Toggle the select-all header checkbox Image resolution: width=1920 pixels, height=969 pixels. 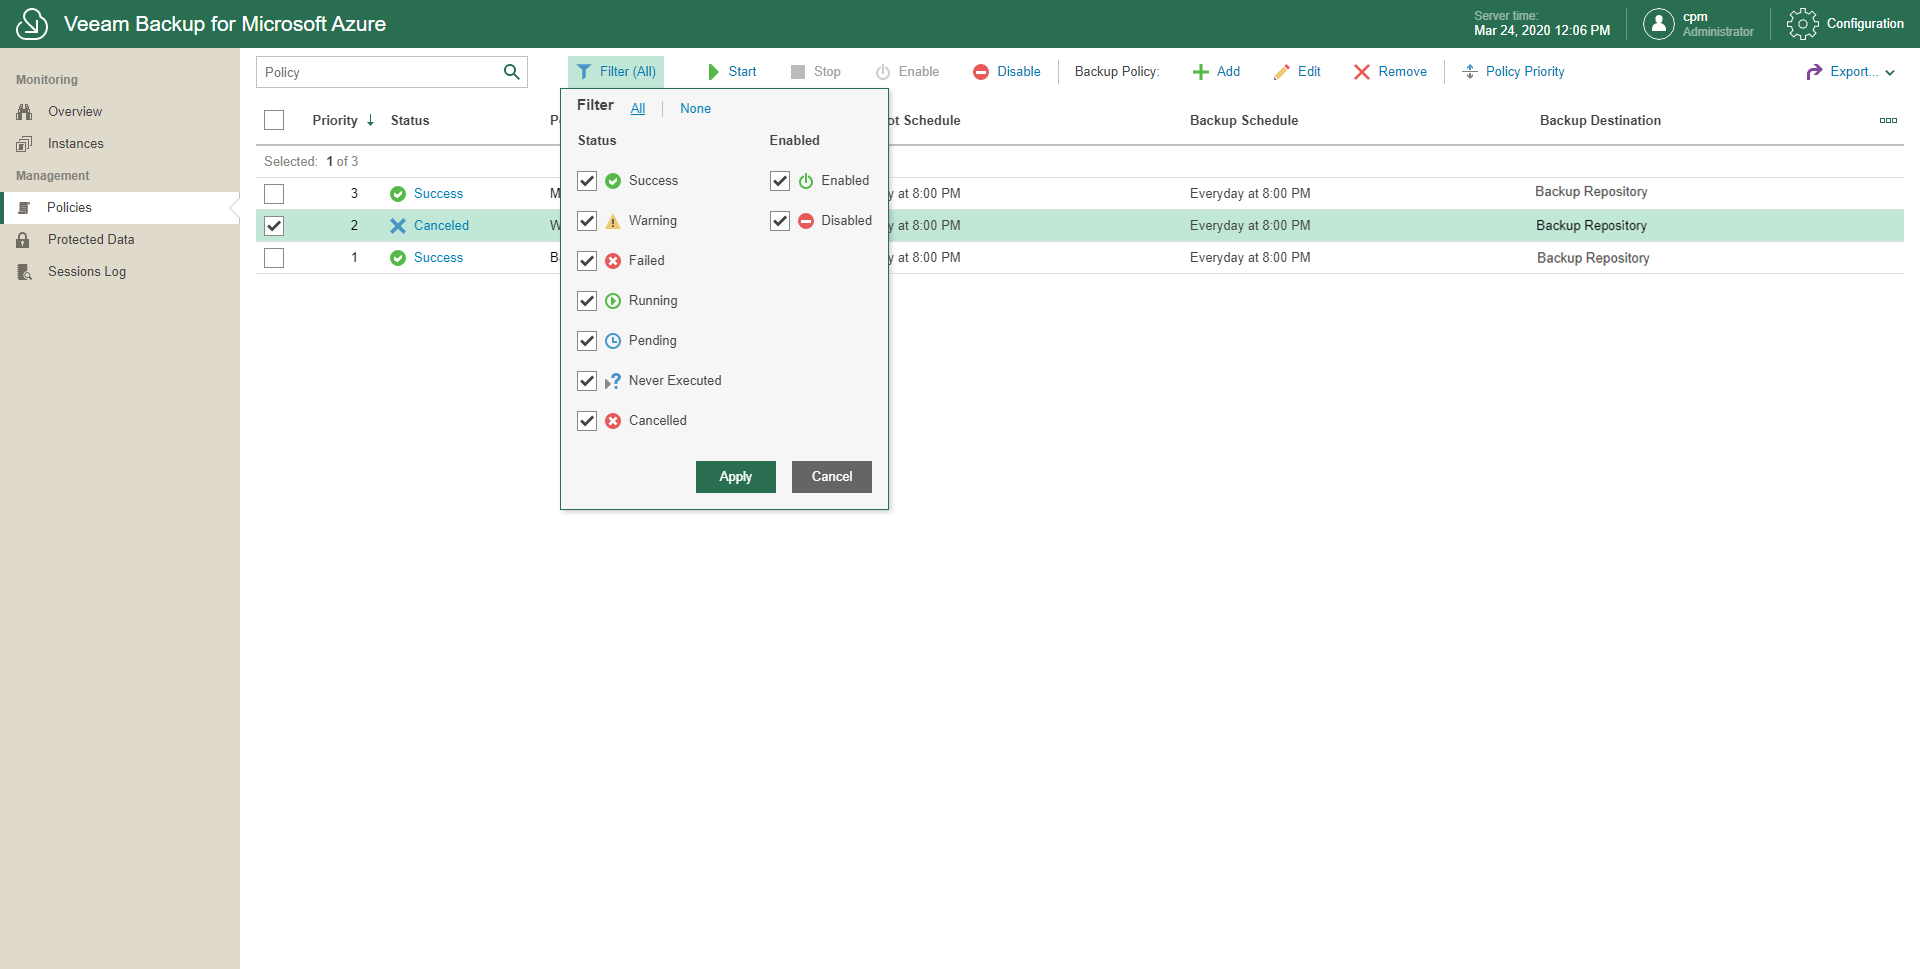(x=274, y=120)
